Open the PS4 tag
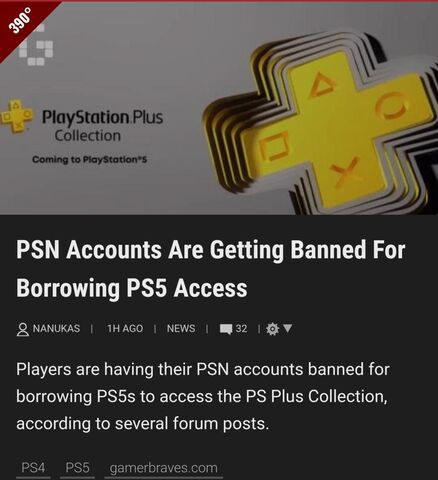Viewport: 438px width, 480px height. (x=33, y=468)
